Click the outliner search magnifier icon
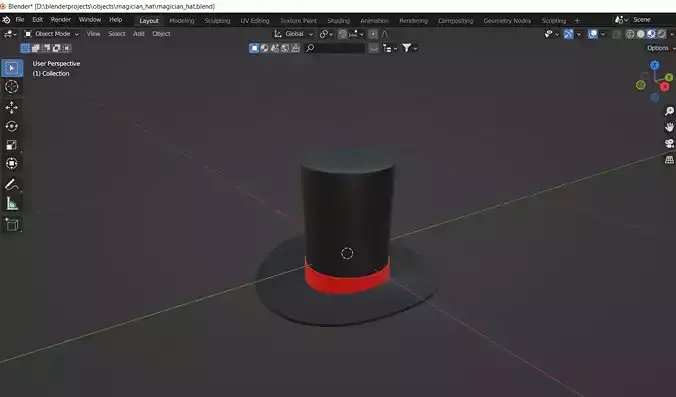 (x=310, y=48)
